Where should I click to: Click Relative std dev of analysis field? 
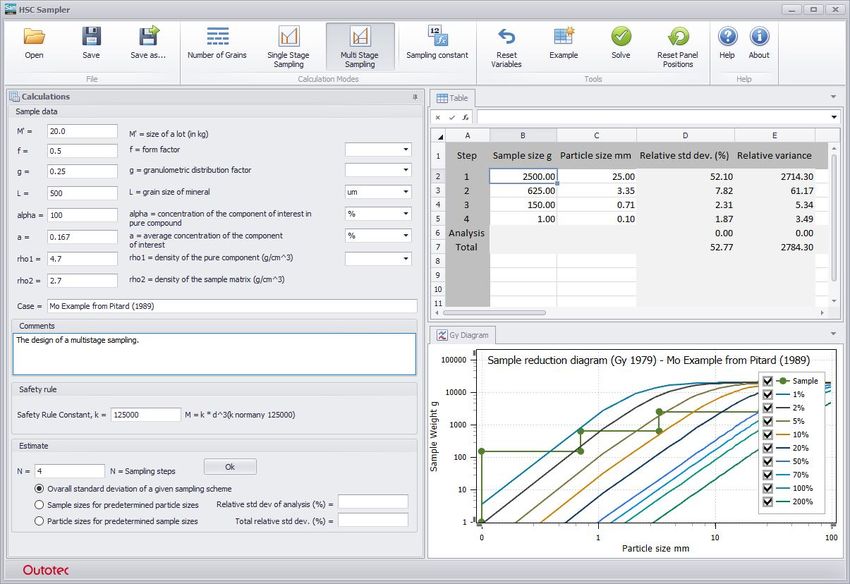[x=373, y=502]
